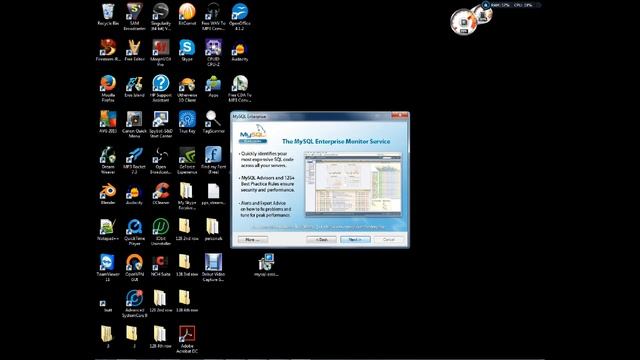Launch TeamViewer 11
Viewport: 640px width, 360px height.
coord(108,267)
